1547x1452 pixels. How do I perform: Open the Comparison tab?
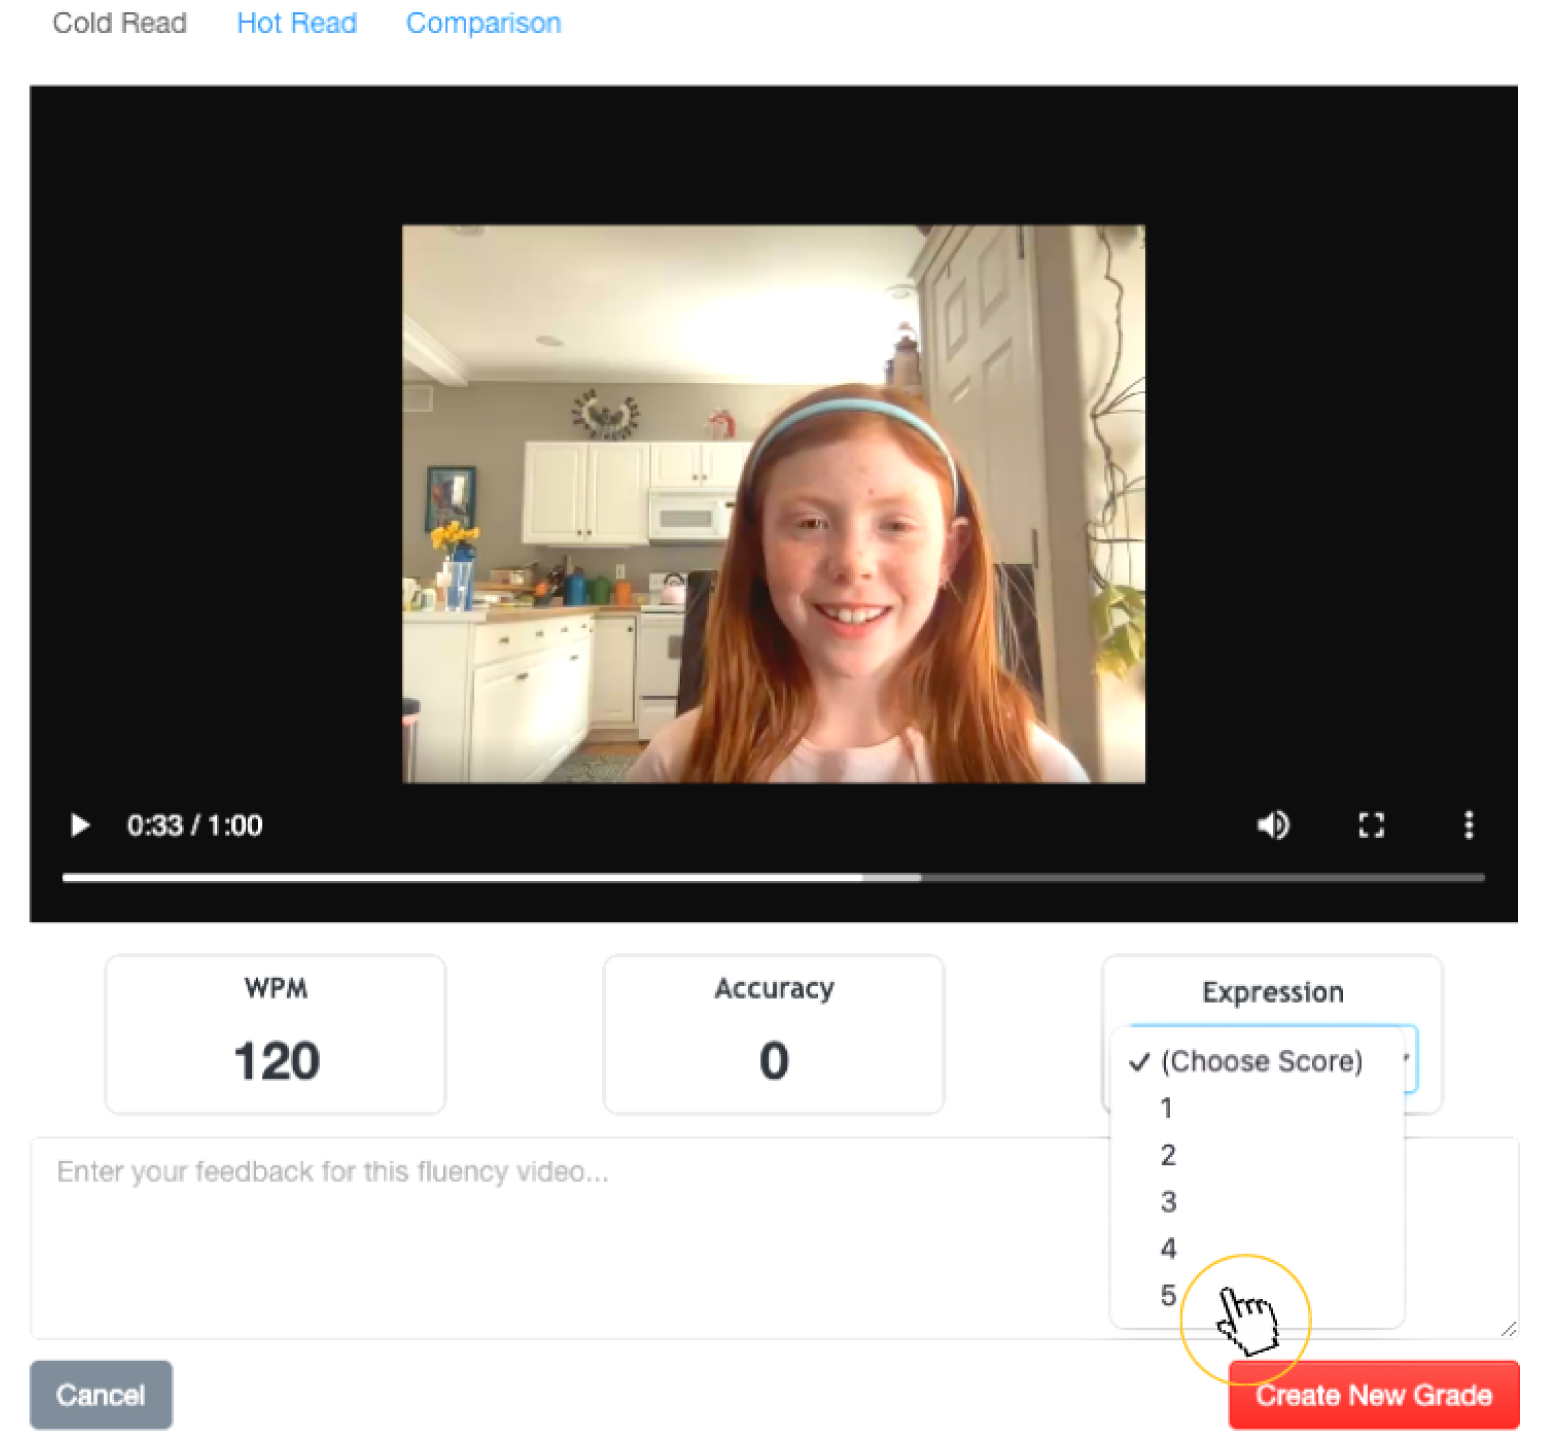[x=483, y=23]
